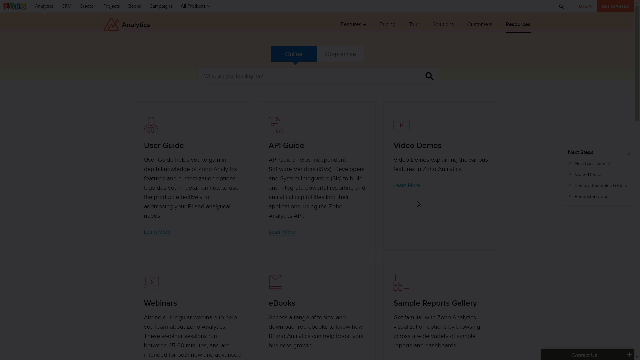Click the API Guide heading

click(286, 145)
